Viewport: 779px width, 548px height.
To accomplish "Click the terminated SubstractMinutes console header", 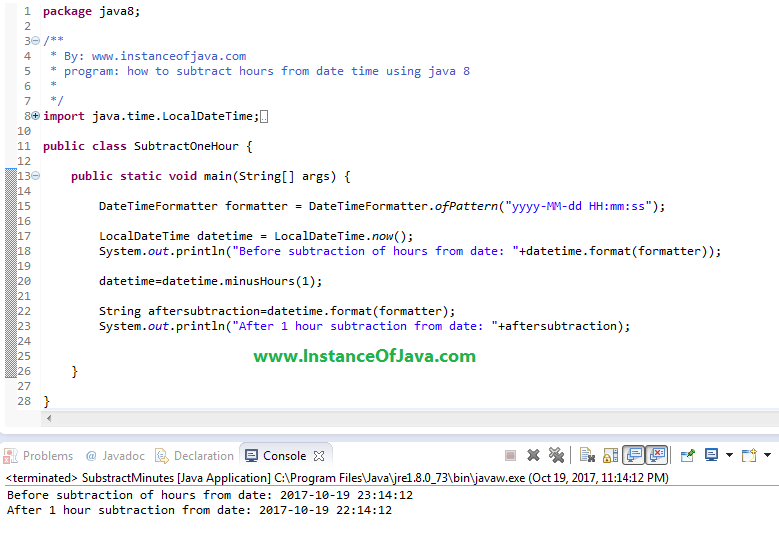I will click(337, 478).
